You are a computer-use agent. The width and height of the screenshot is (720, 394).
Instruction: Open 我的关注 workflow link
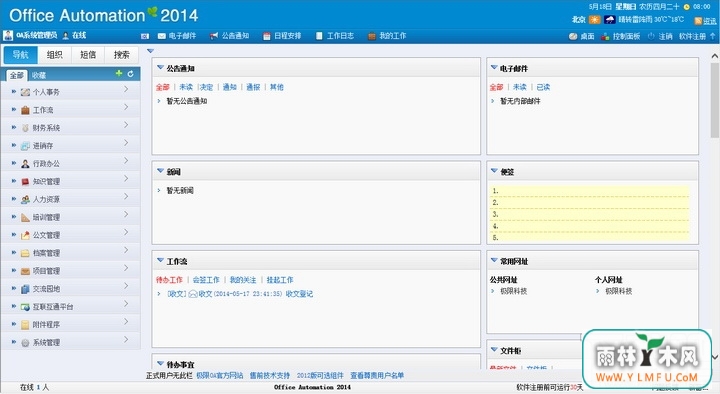[243, 280]
